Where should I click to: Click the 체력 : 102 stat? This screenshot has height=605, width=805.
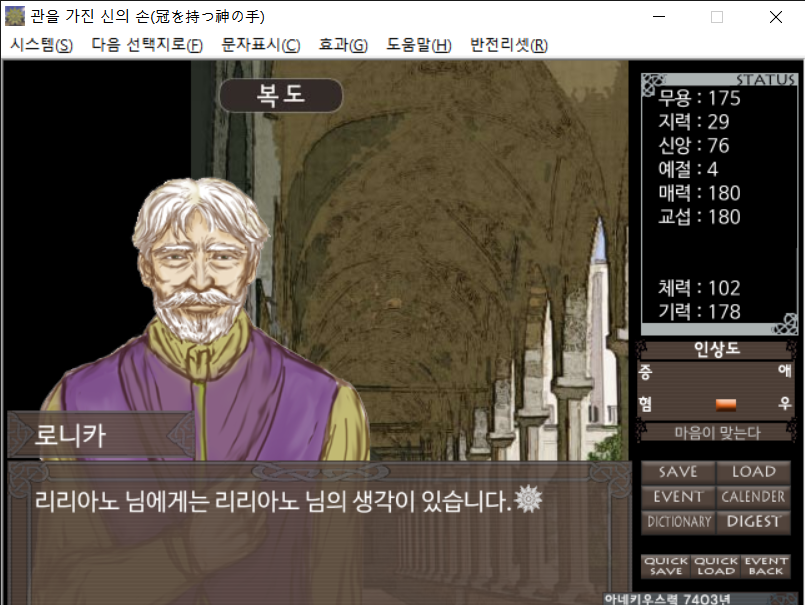[x=699, y=288]
